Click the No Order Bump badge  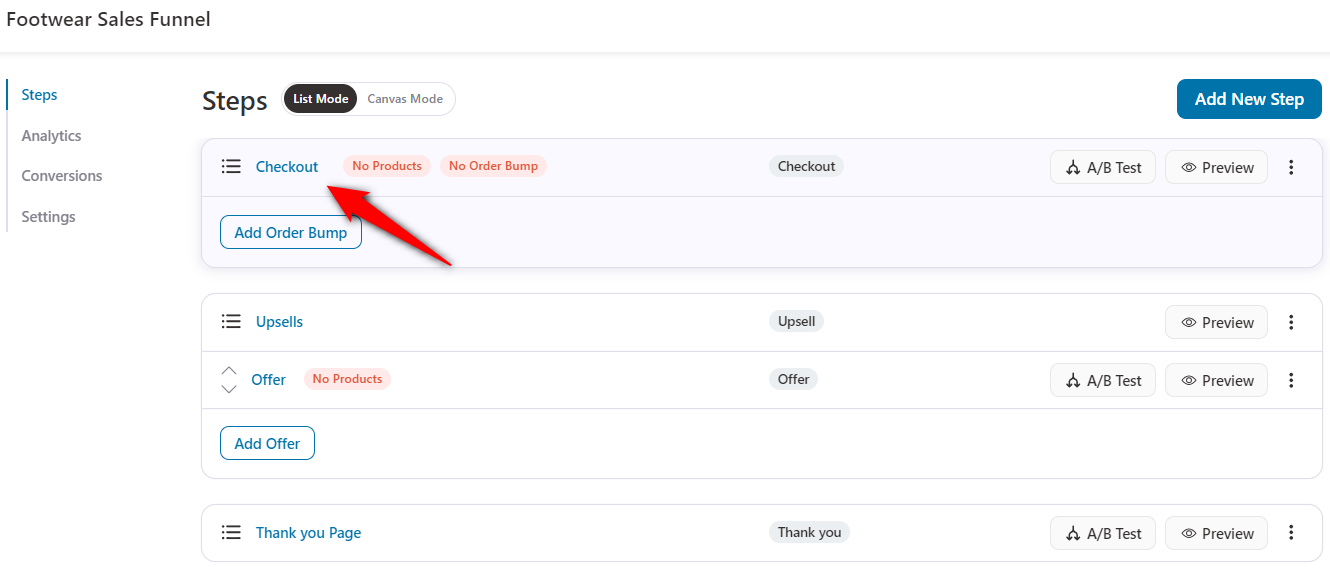[x=493, y=166]
